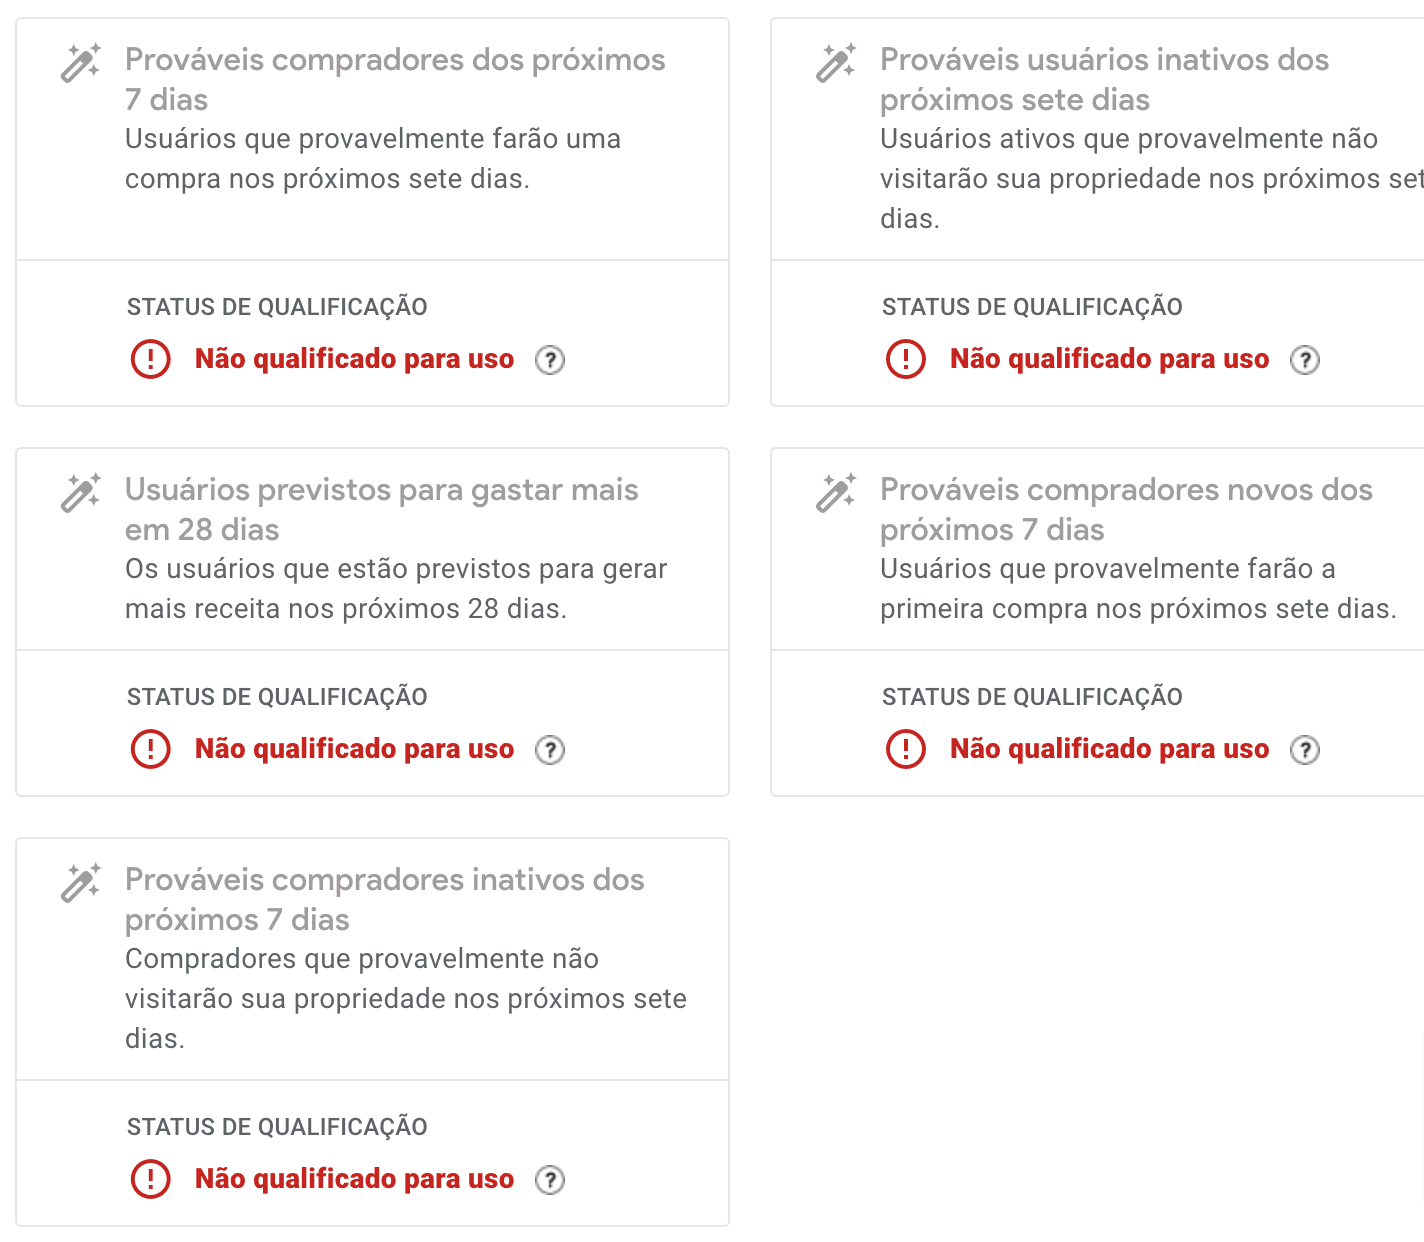
Task: Click the alert icon on the inactive purchasers card
Action: tap(149, 1178)
